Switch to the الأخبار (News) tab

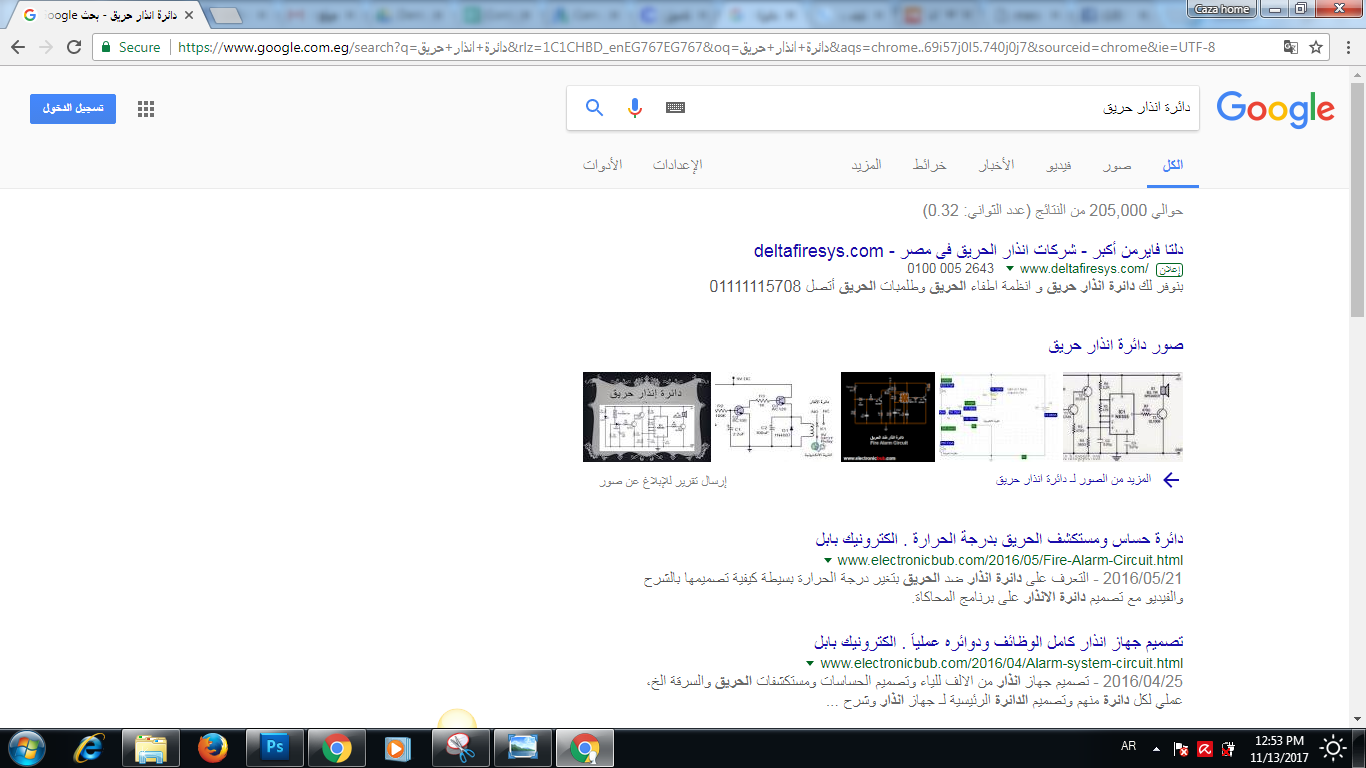tap(994, 165)
